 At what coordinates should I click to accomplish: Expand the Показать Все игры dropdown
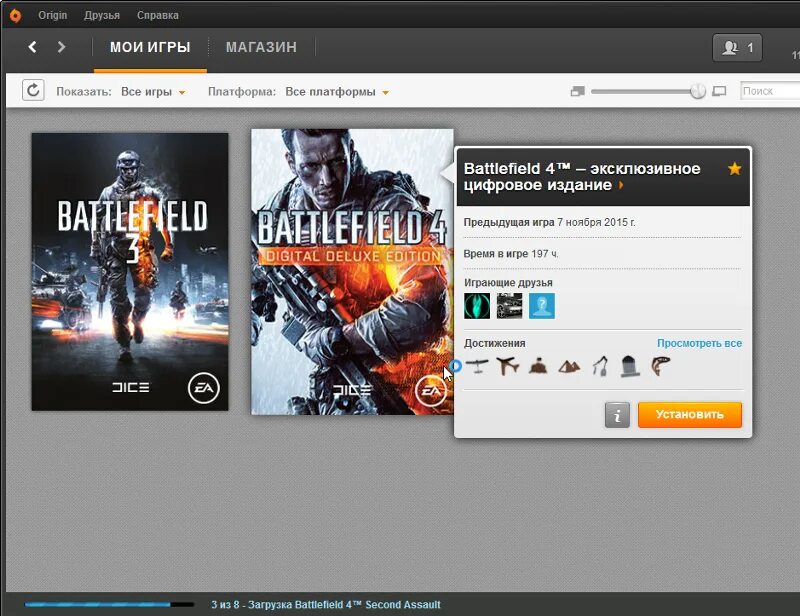click(x=153, y=92)
